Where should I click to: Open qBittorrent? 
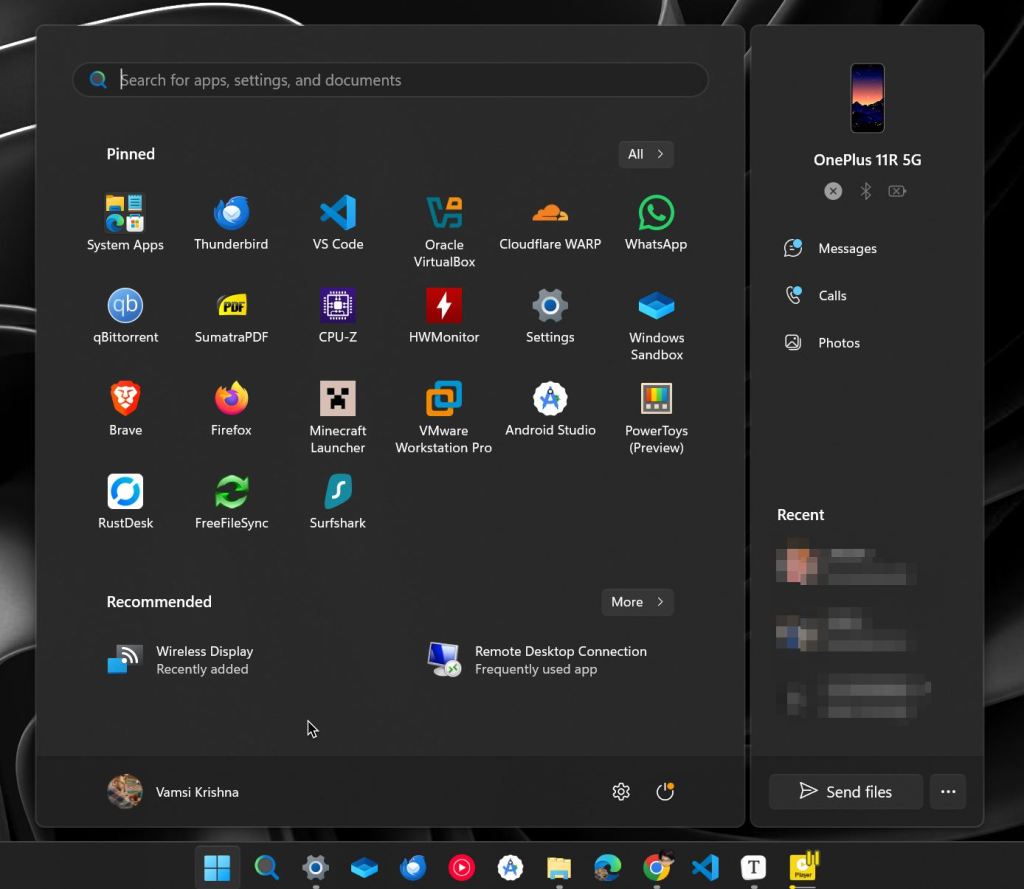125,315
